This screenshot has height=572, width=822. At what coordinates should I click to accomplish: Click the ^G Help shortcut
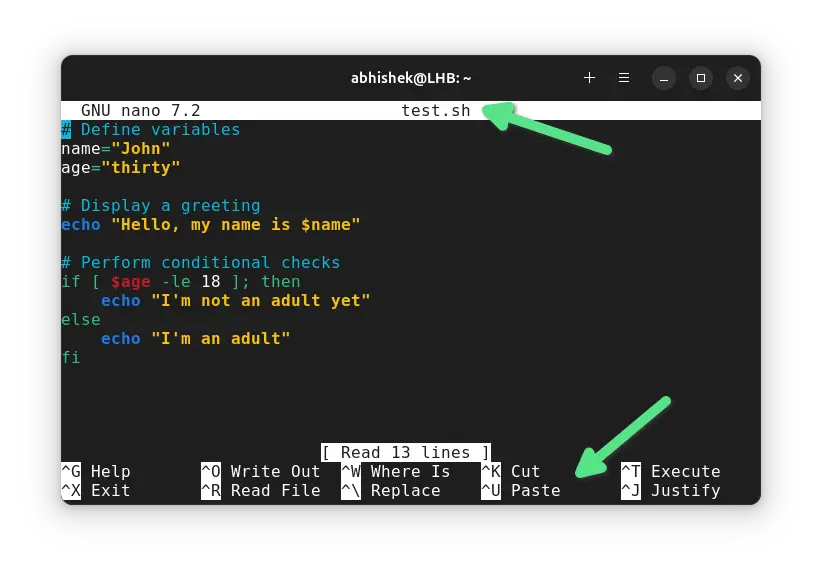96,471
